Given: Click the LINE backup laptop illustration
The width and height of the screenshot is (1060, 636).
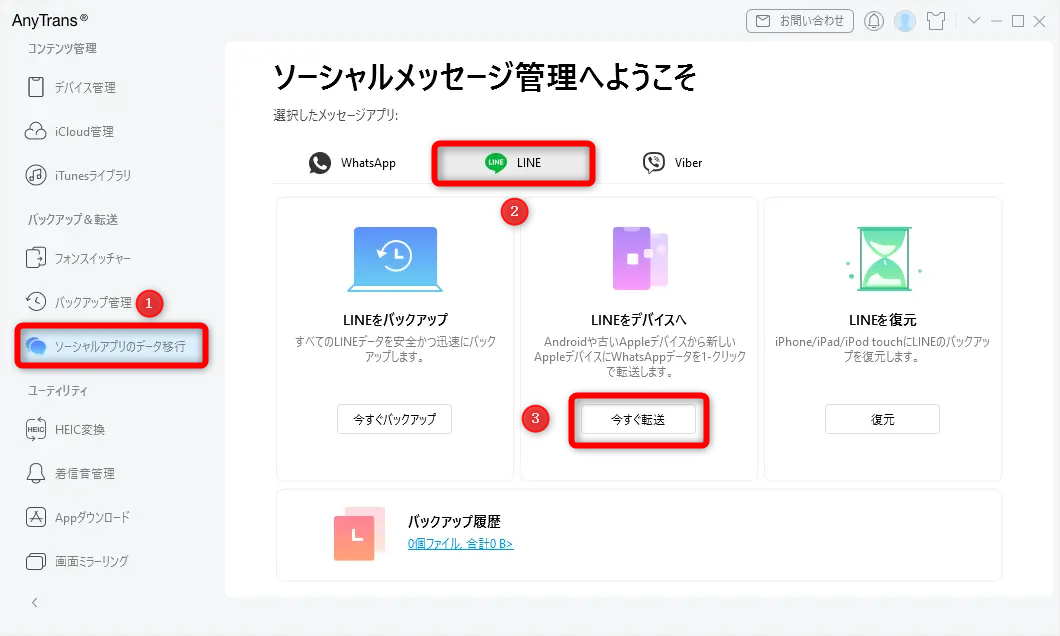Looking at the screenshot, I should 395,260.
